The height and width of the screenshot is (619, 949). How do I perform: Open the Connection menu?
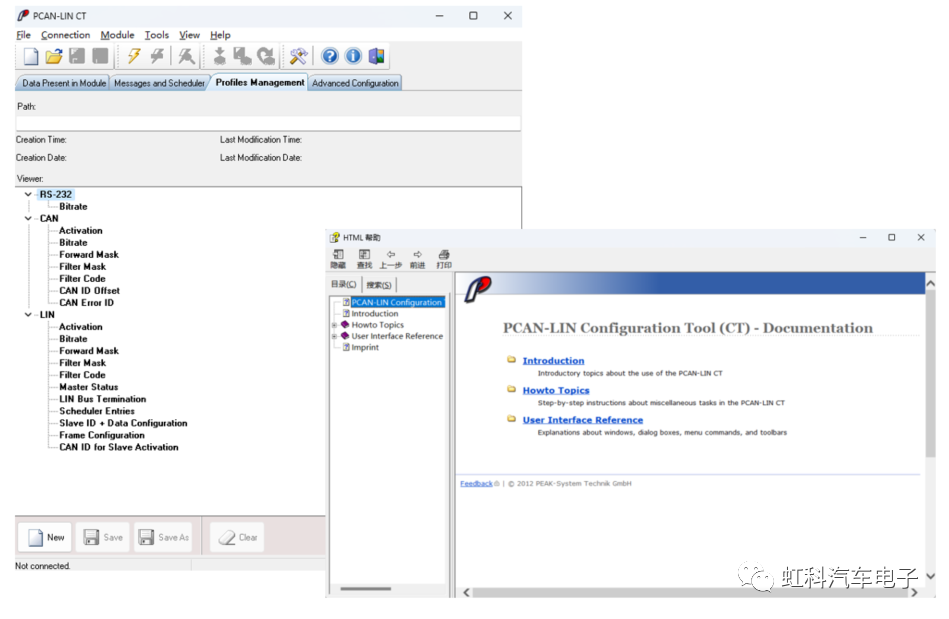pyautogui.click(x=65, y=35)
